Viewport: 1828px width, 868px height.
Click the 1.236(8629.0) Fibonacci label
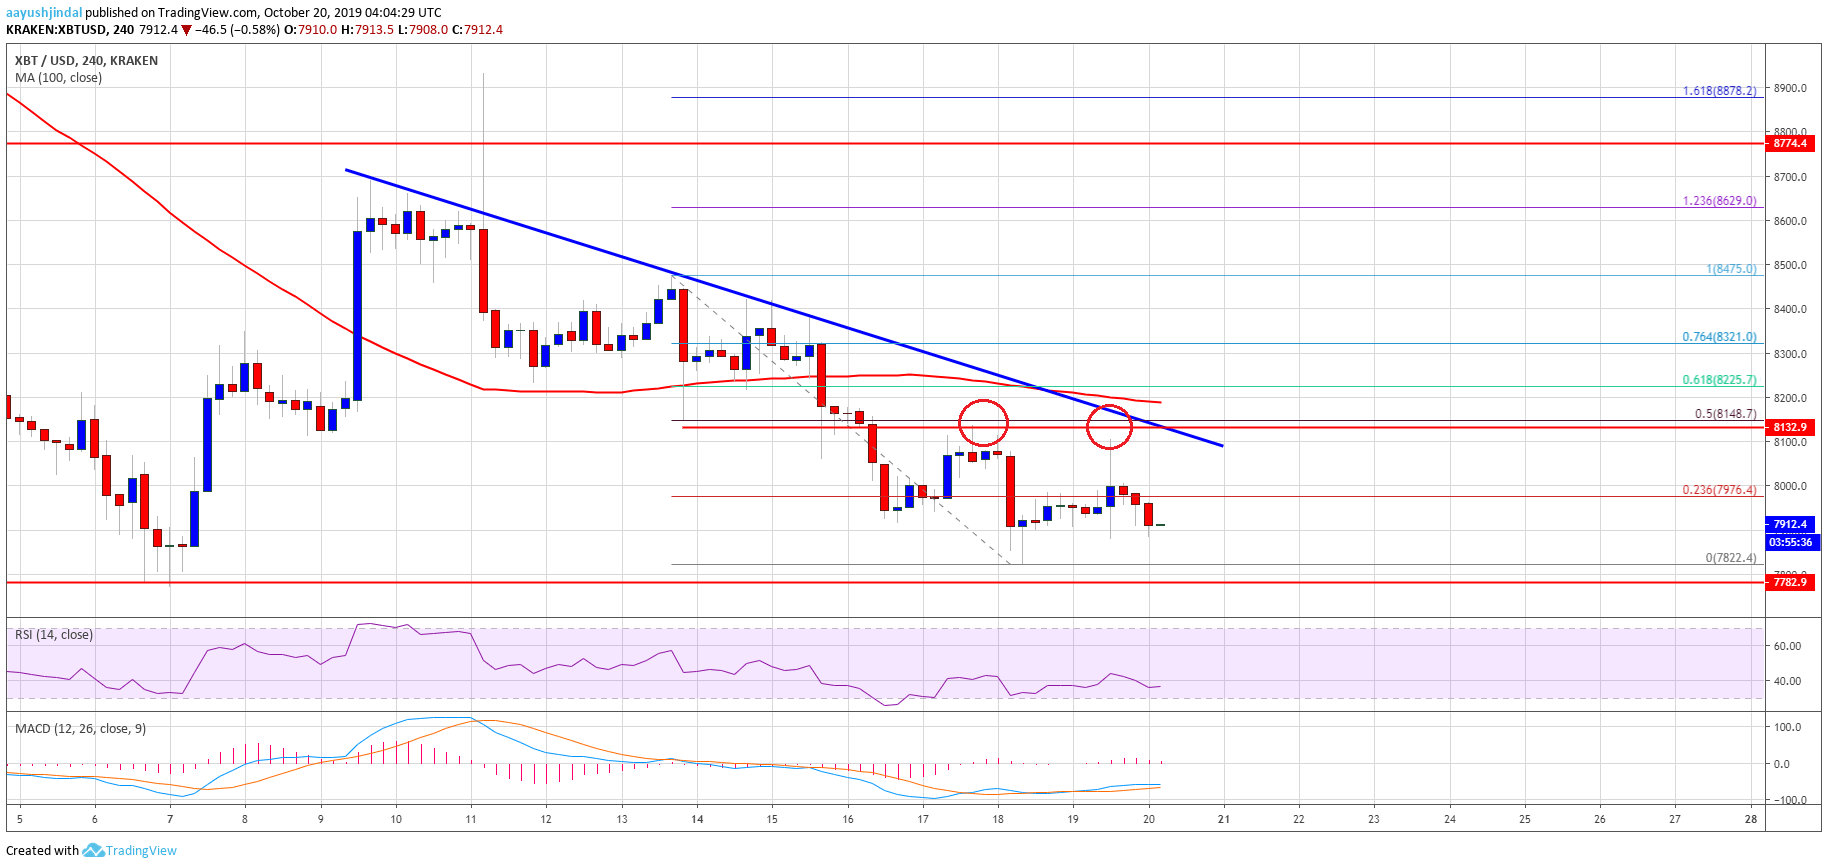click(x=1719, y=201)
